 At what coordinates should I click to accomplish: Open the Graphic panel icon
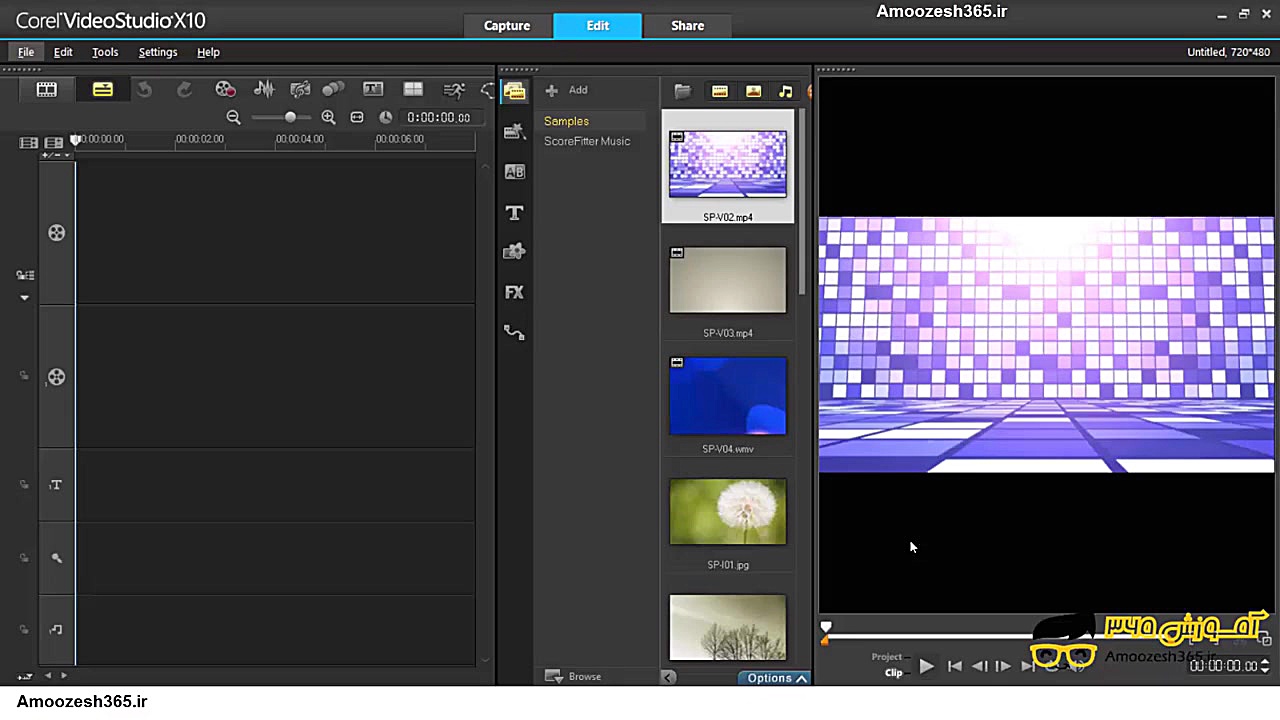pyautogui.click(x=514, y=252)
